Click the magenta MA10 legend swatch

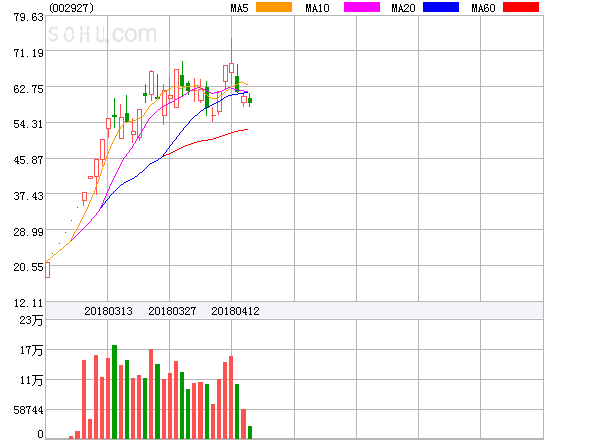(x=362, y=7)
